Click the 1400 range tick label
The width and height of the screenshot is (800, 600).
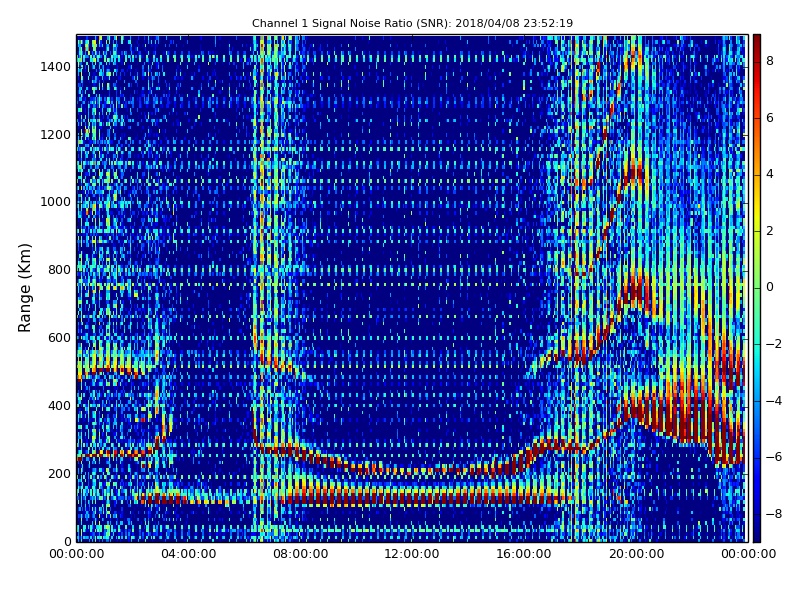(x=56, y=67)
